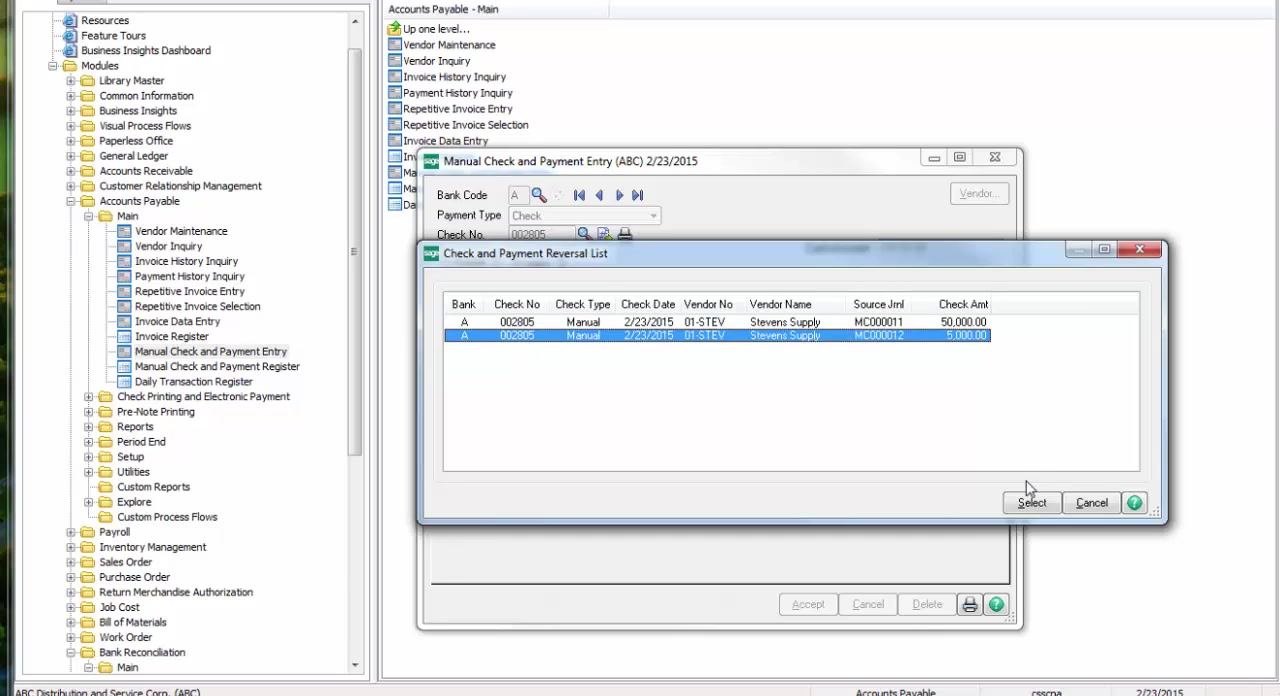Click the Resources web page icon in tree
This screenshot has height=696, width=1280.
point(70,20)
